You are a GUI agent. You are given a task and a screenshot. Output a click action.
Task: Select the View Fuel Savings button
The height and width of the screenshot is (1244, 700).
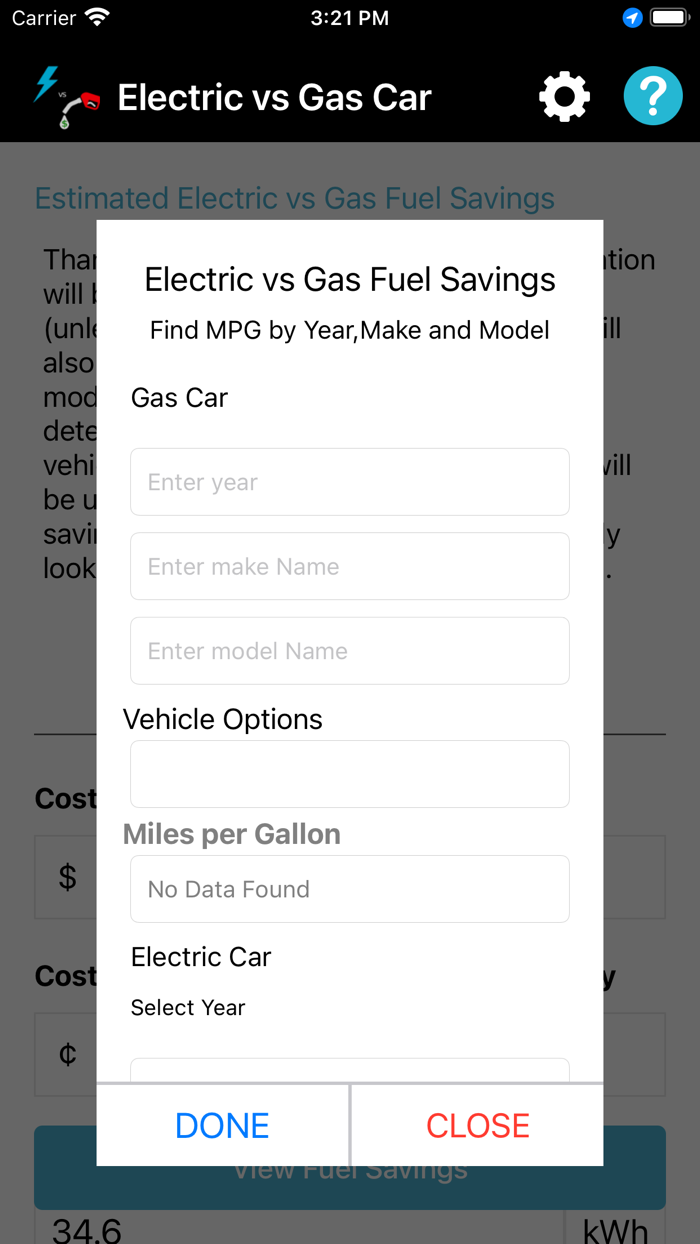[x=349, y=1167]
